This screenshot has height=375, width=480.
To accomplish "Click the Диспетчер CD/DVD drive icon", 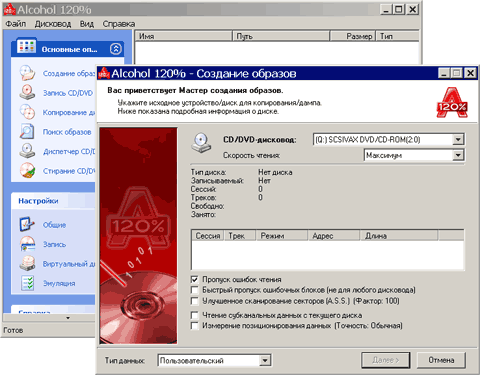I will 27,151.
